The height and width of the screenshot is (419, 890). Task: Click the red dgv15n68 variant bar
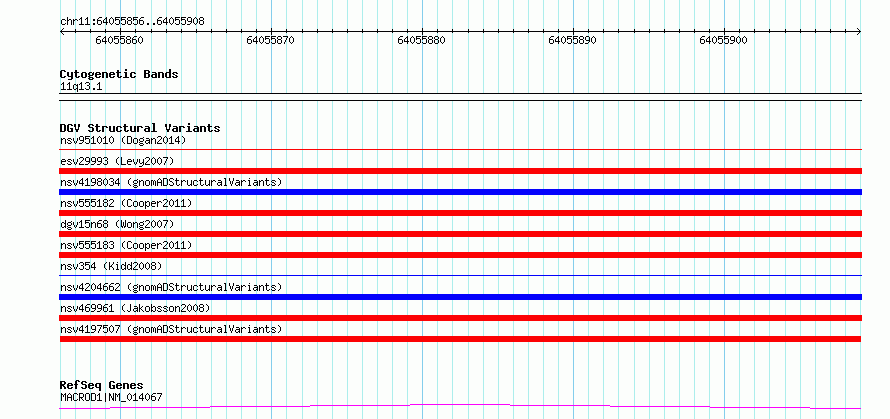pyautogui.click(x=460, y=234)
